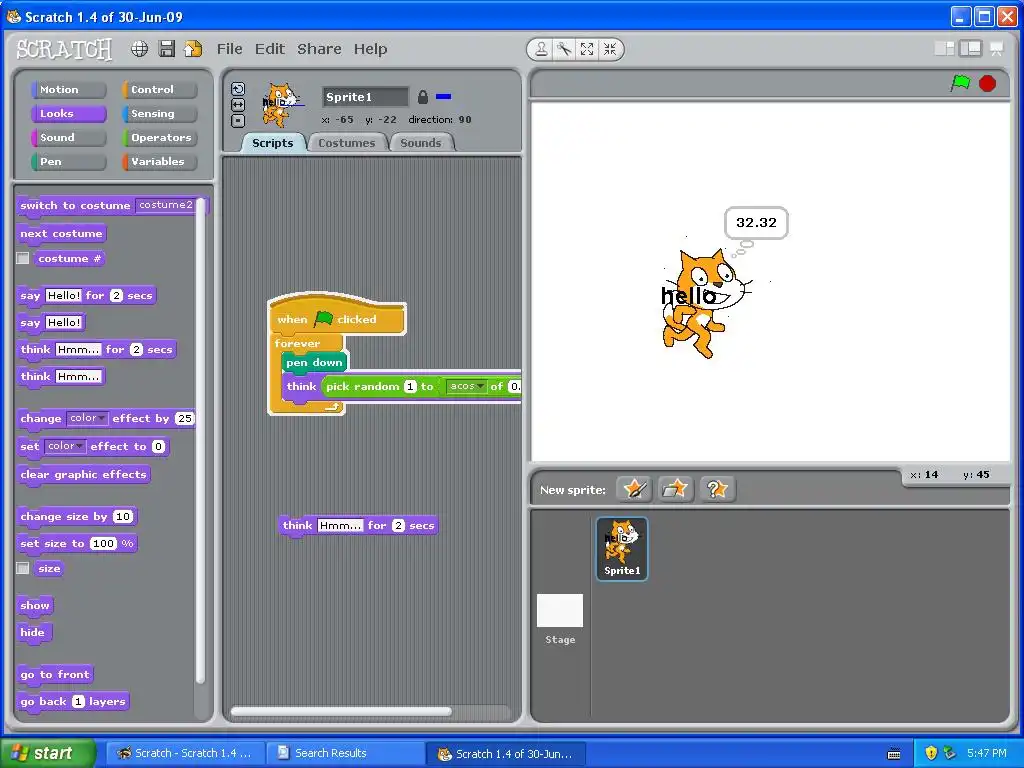Click the globe language selector icon
1024x768 pixels.
tap(139, 49)
